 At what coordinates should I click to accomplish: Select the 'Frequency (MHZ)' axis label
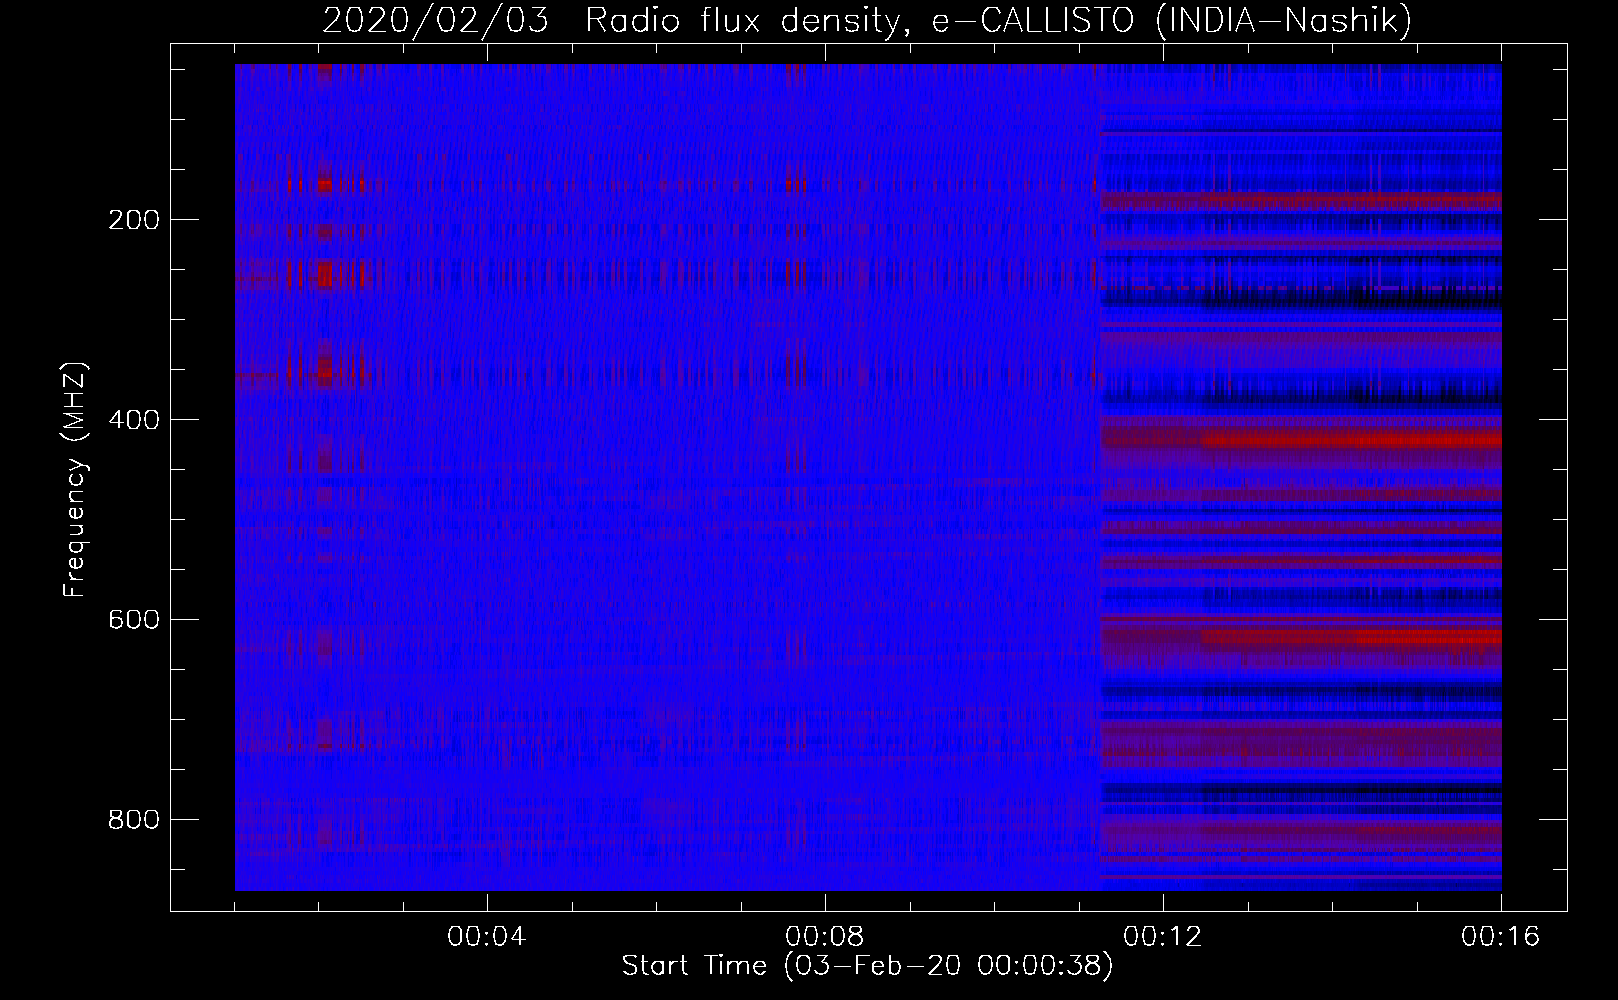(x=75, y=480)
